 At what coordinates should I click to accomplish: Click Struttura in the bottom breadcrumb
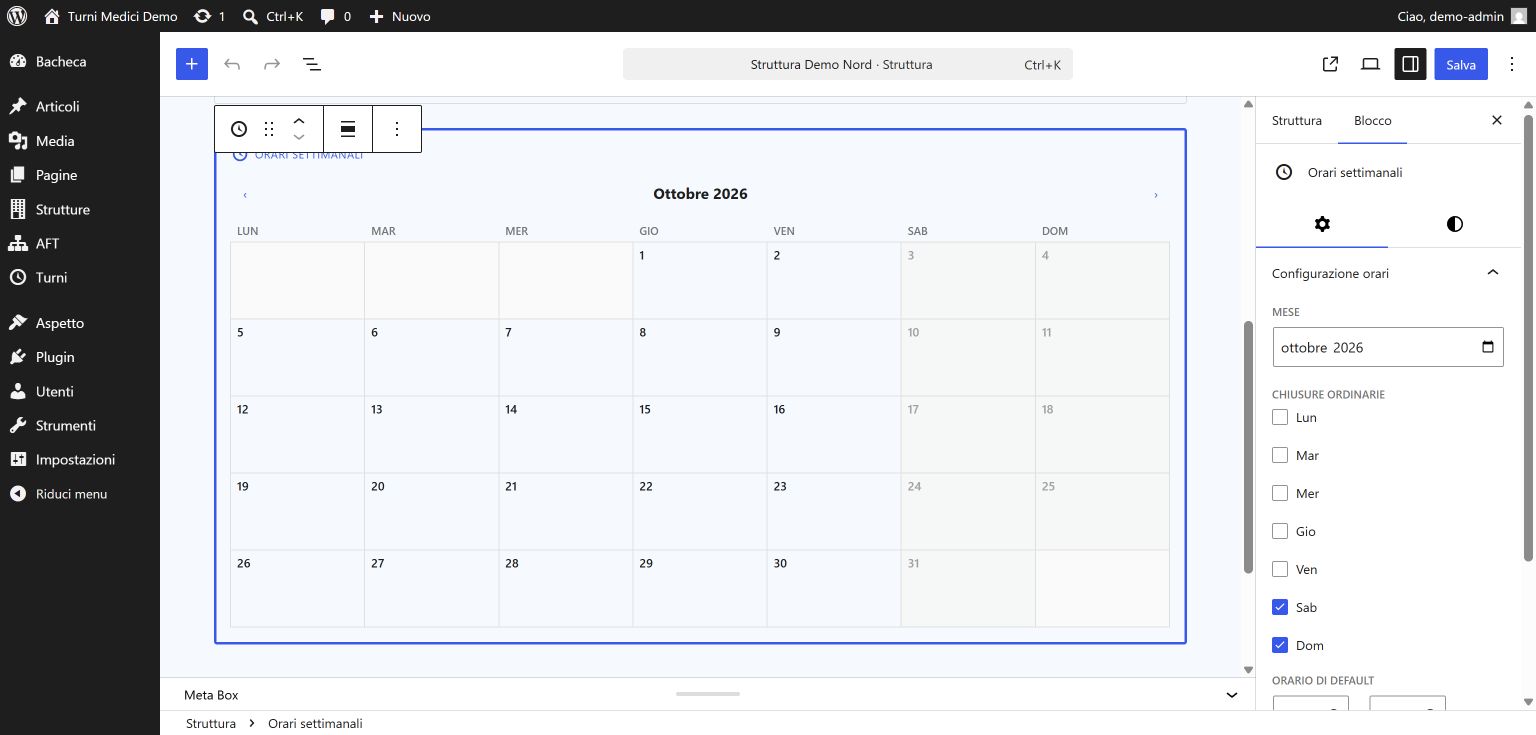pyautogui.click(x=211, y=723)
